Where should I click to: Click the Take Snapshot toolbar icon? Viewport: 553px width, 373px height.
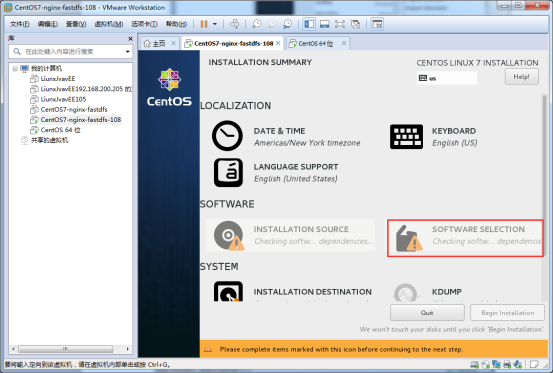[x=256, y=24]
